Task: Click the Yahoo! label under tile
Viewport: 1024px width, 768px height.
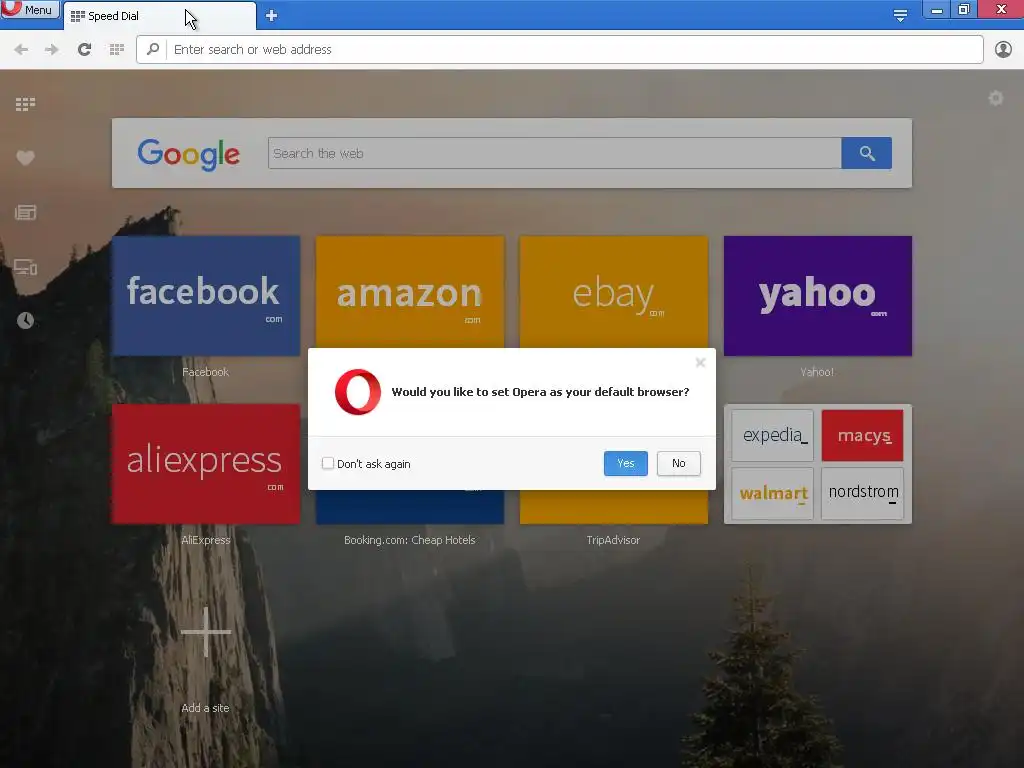Action: coord(817,372)
